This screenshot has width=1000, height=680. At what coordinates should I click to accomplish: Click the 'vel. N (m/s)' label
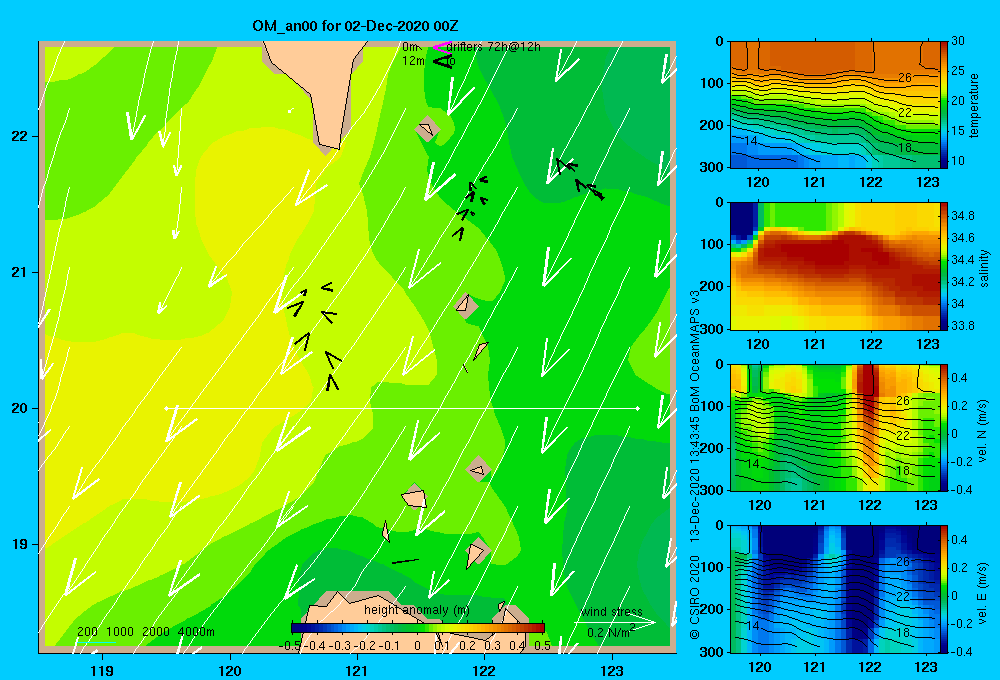click(983, 431)
